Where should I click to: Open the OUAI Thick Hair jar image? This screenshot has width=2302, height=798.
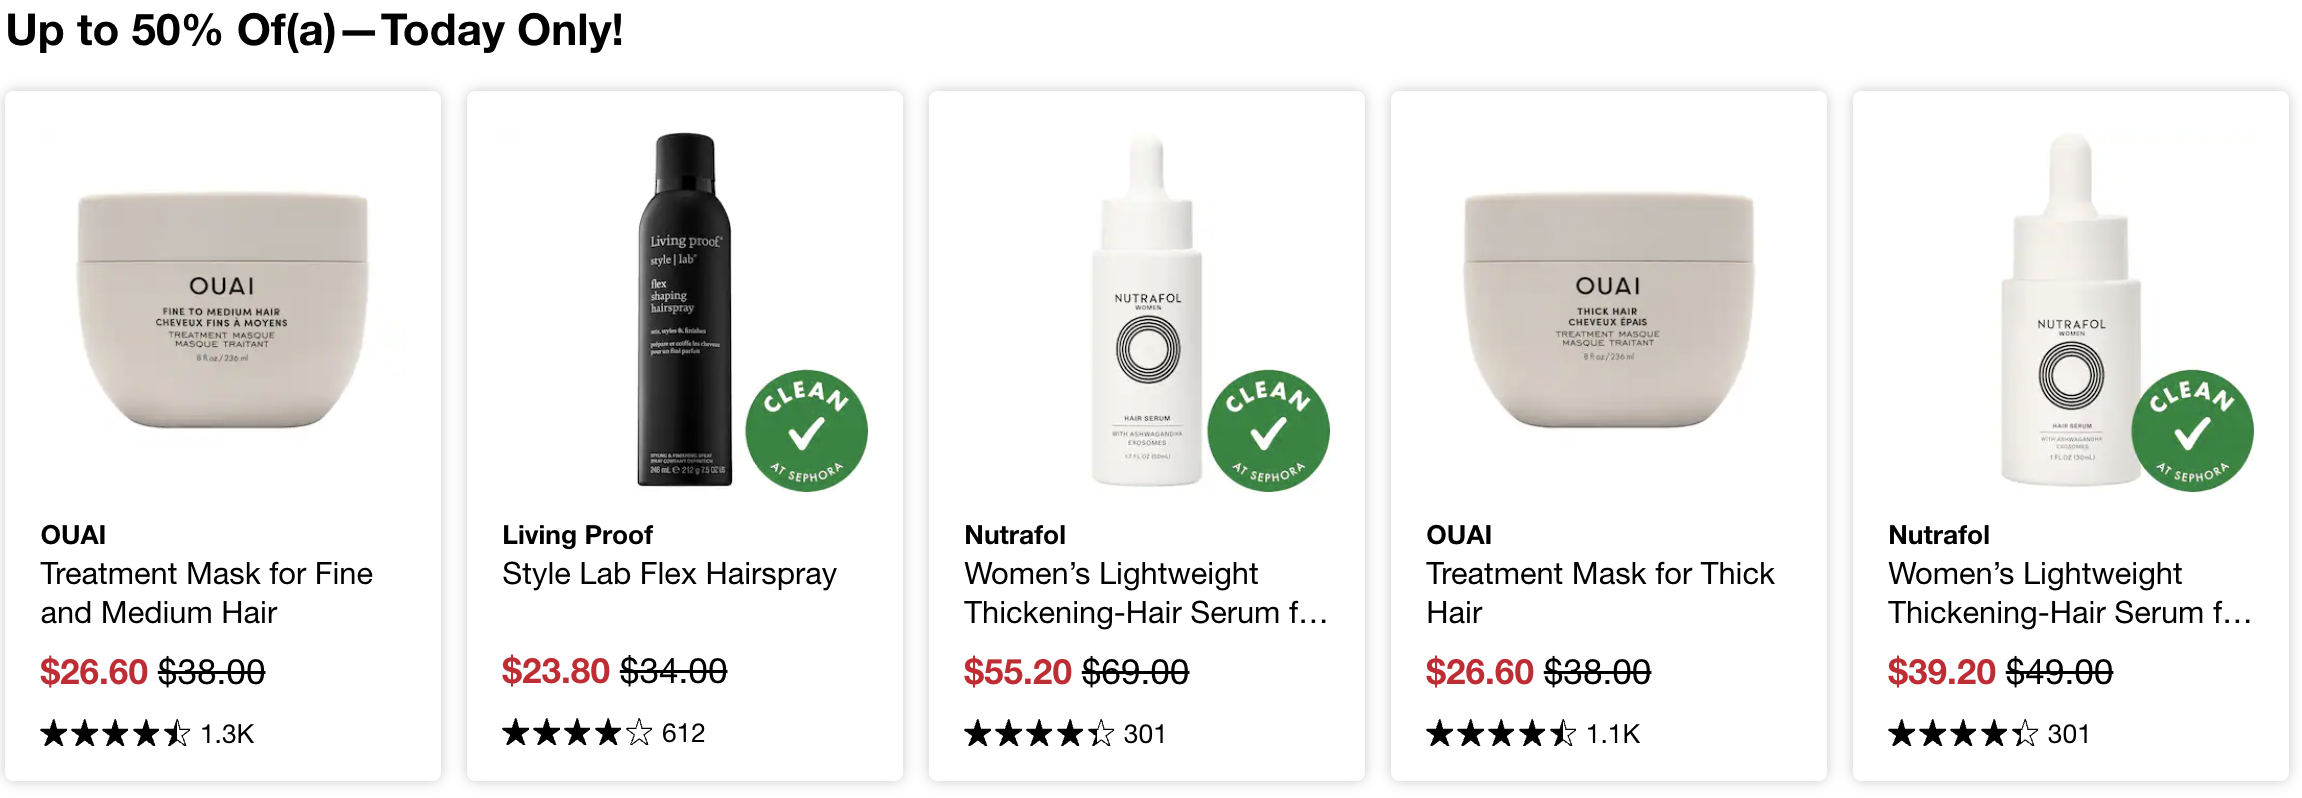(x=1609, y=310)
